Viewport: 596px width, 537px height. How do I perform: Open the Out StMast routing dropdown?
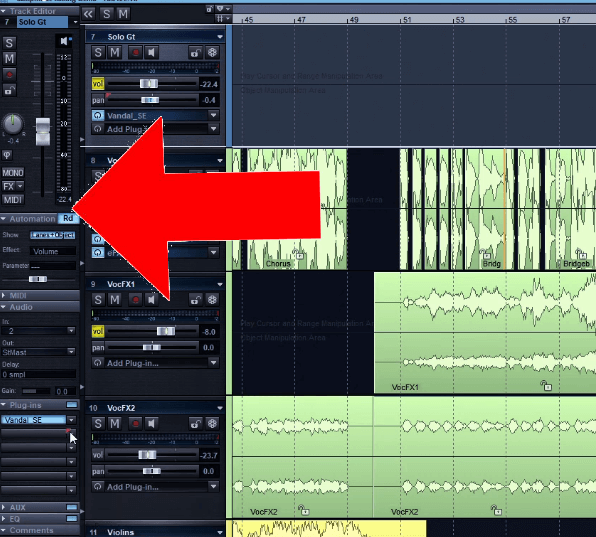click(71, 352)
